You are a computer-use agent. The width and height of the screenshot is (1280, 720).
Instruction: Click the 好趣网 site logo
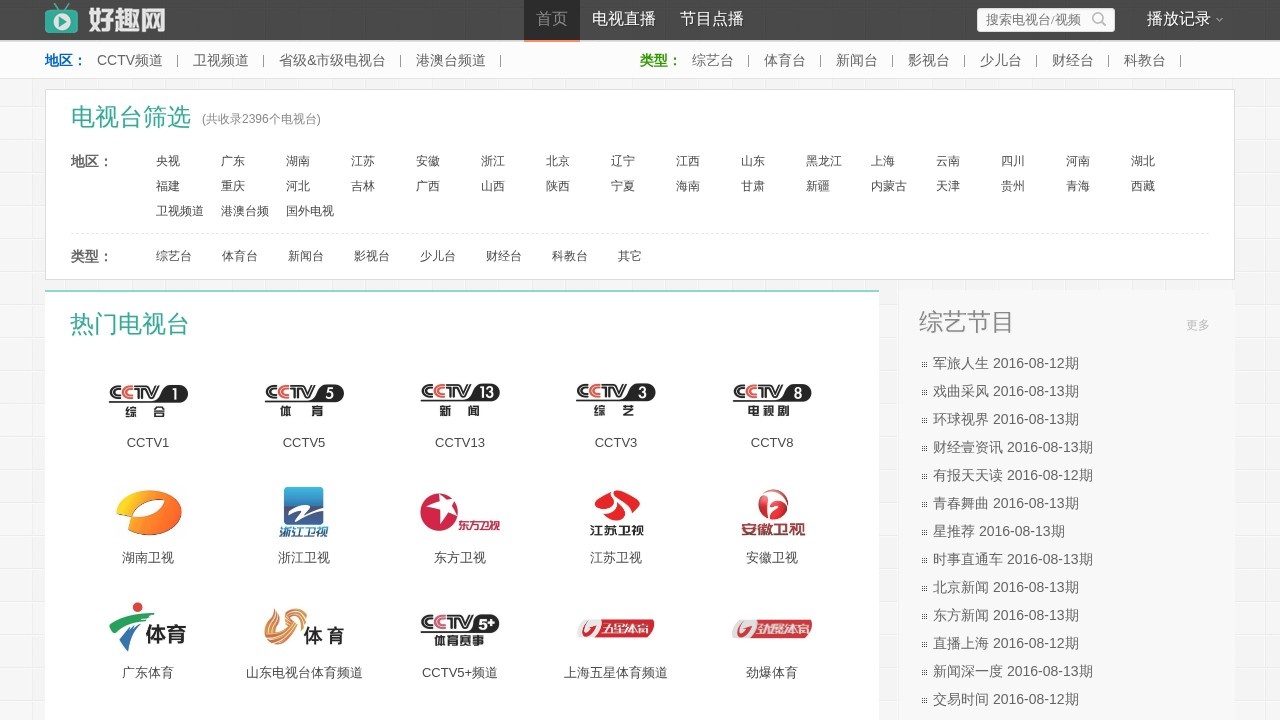(105, 19)
